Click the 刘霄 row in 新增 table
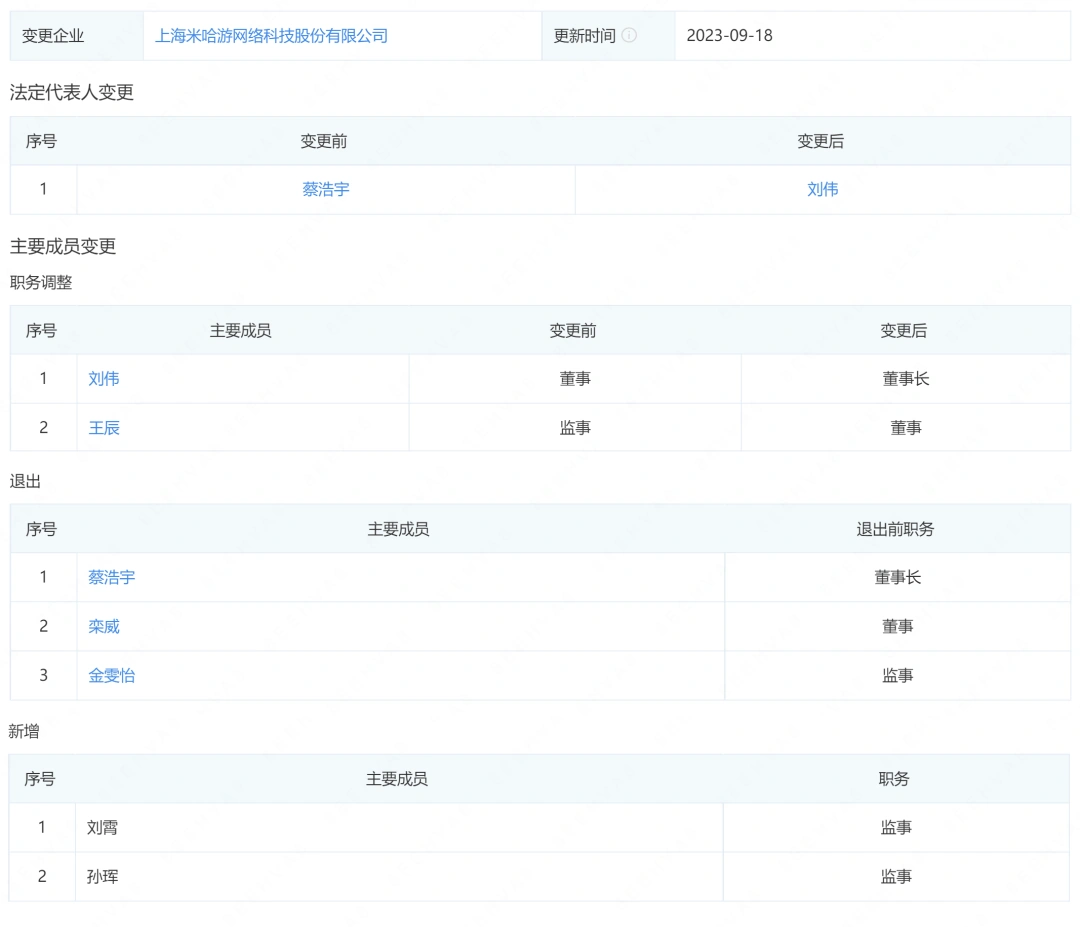 (99, 828)
